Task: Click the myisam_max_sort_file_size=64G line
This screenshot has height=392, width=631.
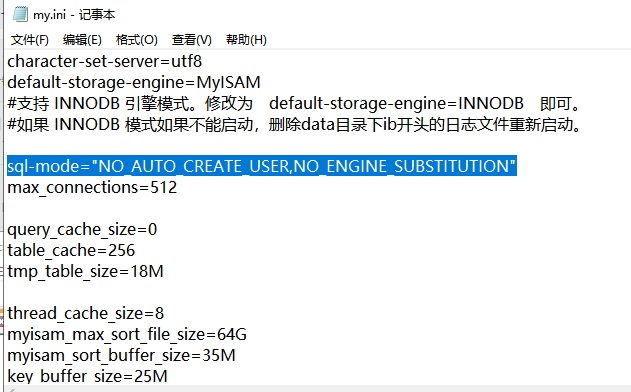Action: pos(127,334)
